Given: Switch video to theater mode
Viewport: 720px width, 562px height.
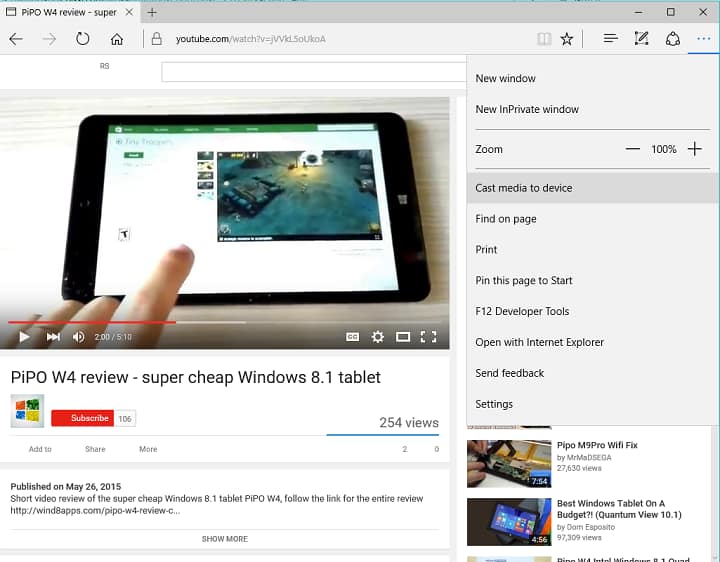Looking at the screenshot, I should (x=403, y=337).
